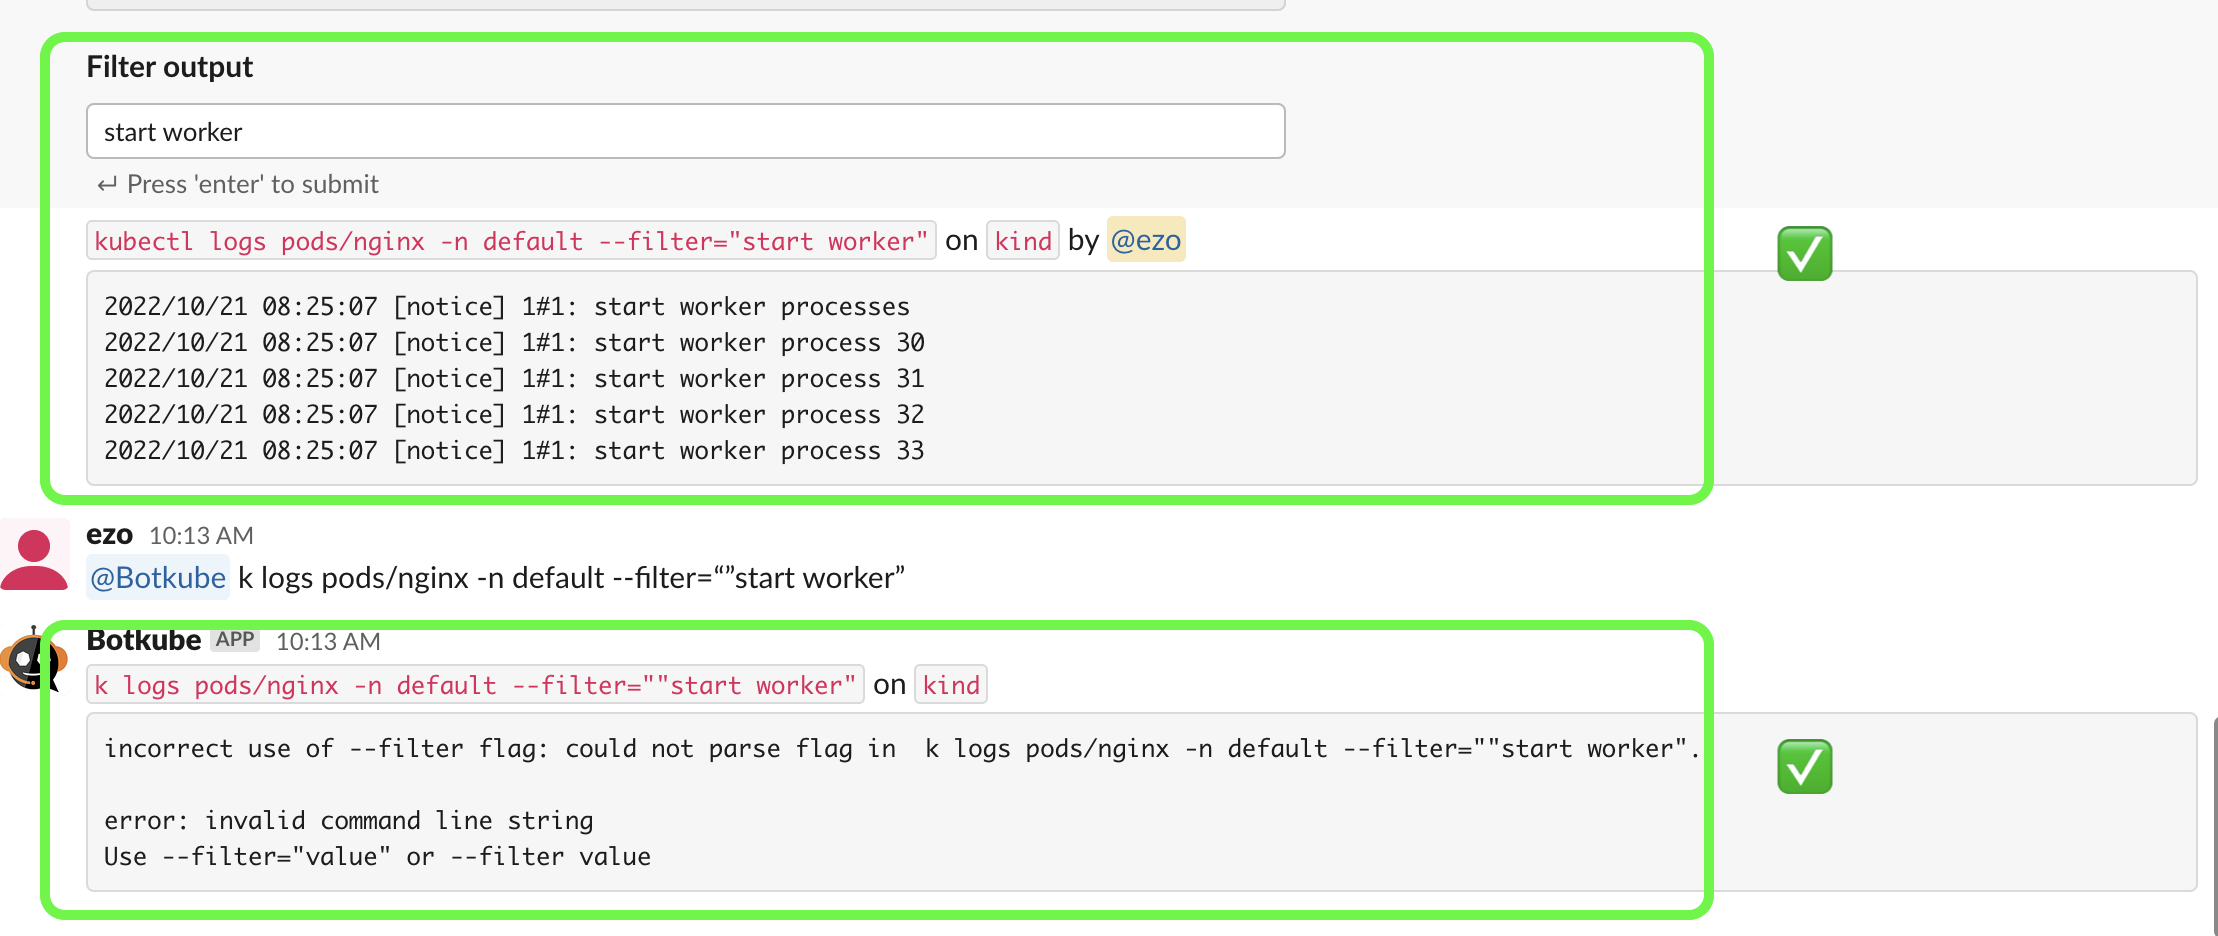Click the green checkmark reaction on the filter output message
The image size is (2218, 936).
1803,253
